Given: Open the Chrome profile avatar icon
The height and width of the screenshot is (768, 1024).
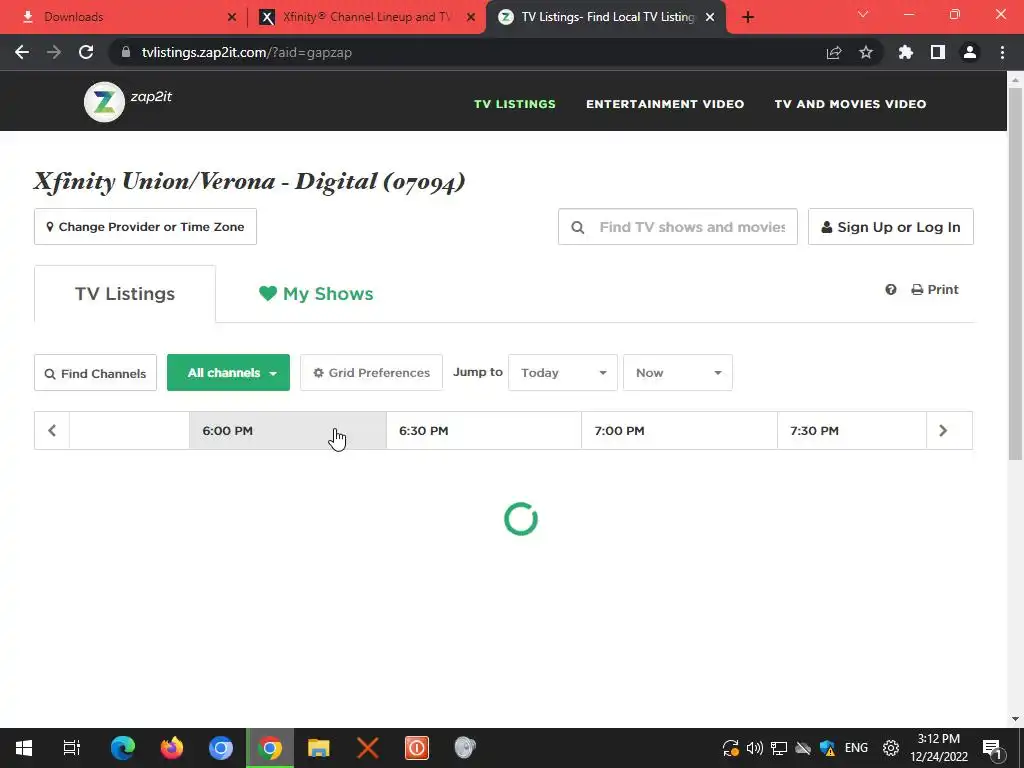Looking at the screenshot, I should point(970,52).
